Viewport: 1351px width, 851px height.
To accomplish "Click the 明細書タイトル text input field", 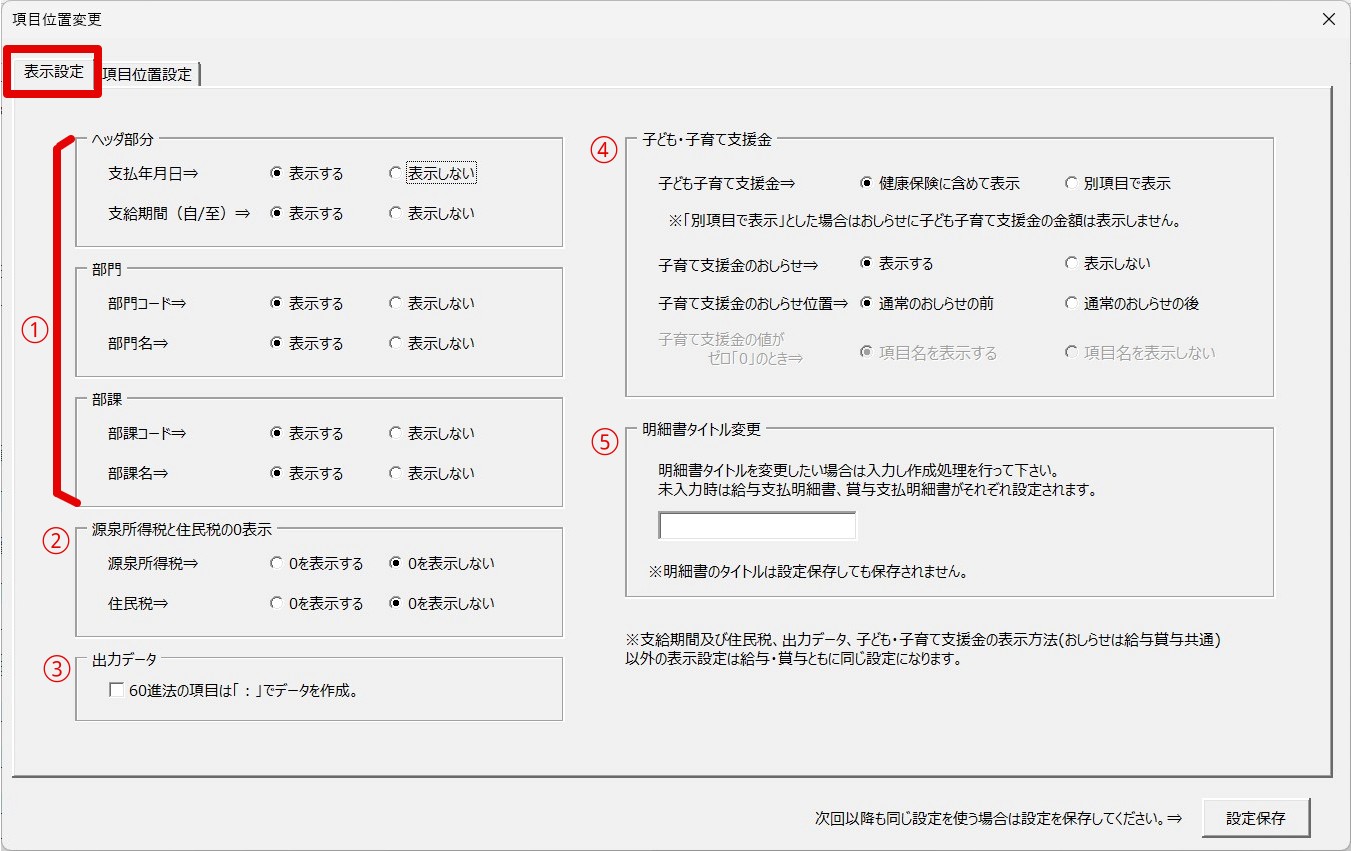I will [757, 526].
